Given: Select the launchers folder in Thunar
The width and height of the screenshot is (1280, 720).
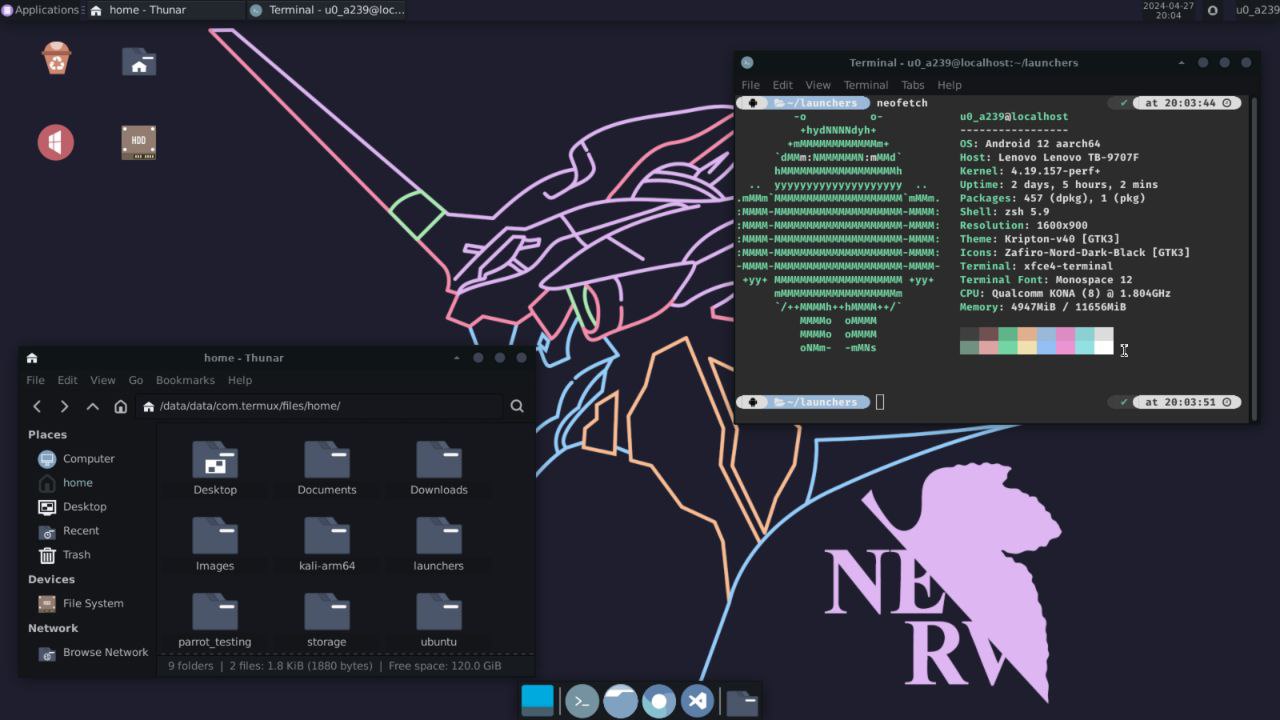Looking at the screenshot, I should [x=439, y=544].
